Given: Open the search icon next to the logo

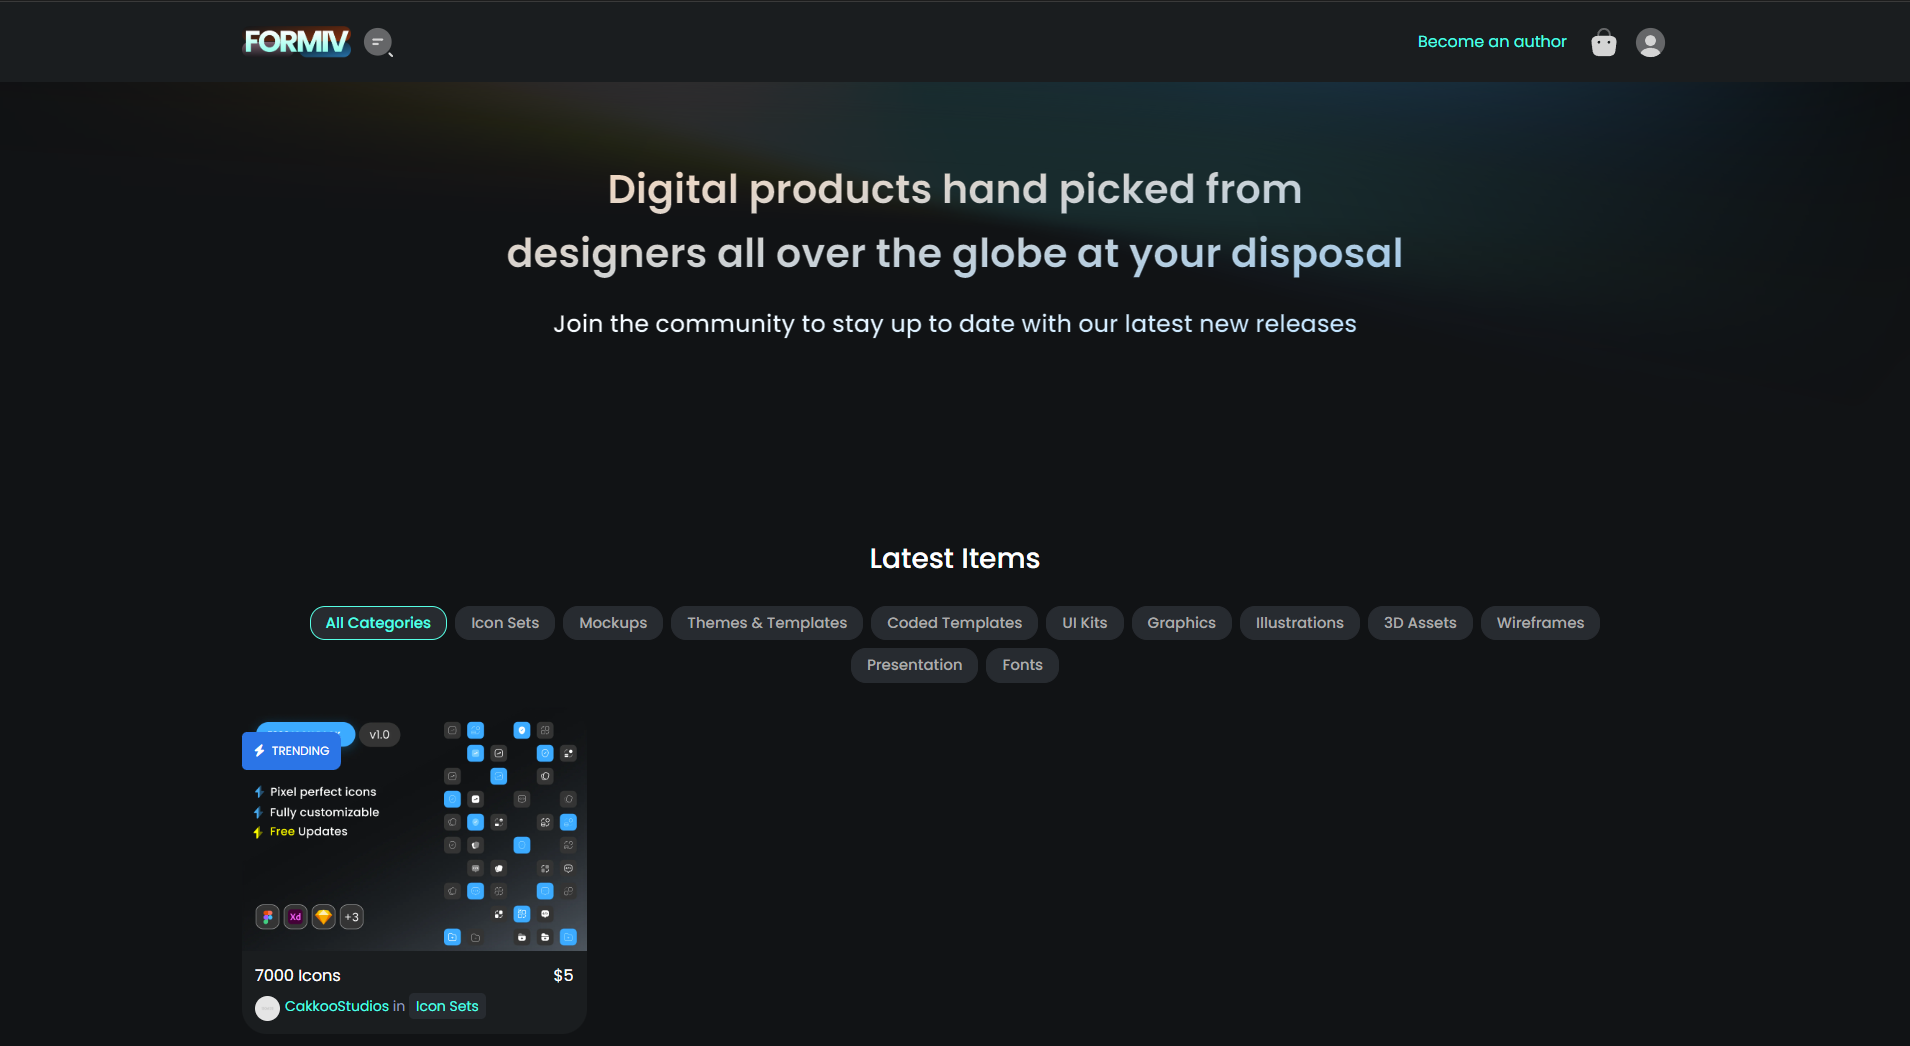Looking at the screenshot, I should (378, 42).
